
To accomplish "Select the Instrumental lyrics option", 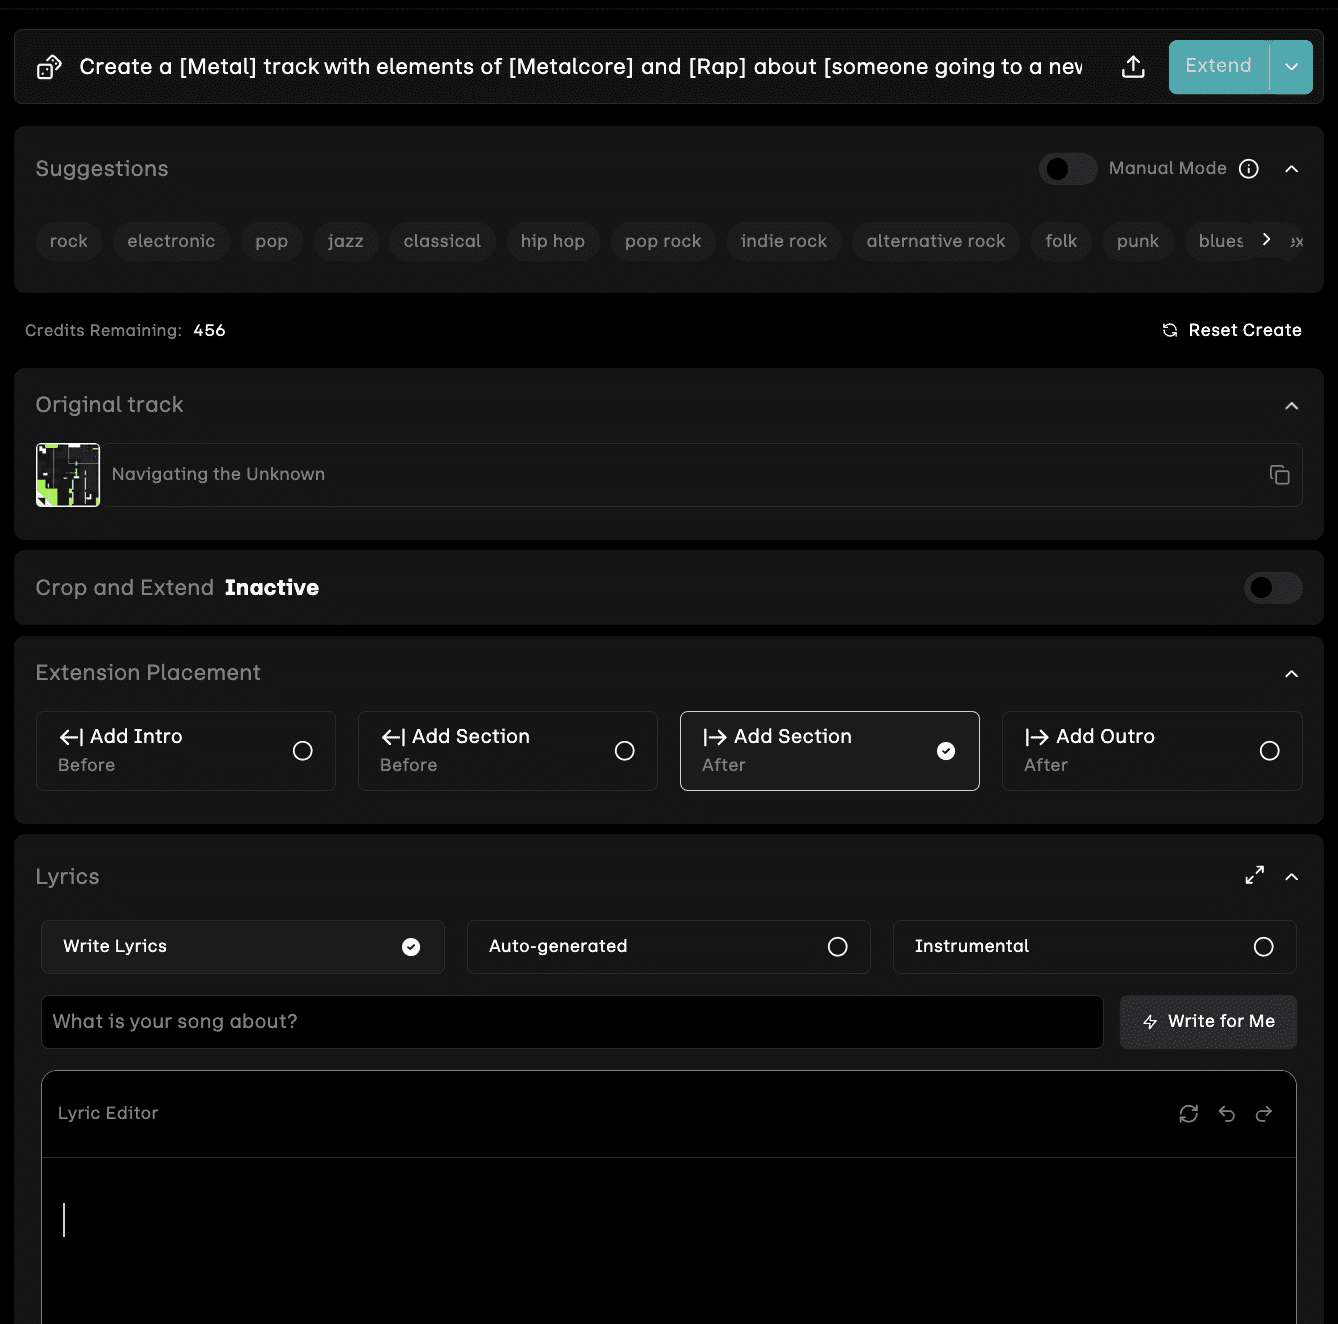I will click(x=1094, y=947).
